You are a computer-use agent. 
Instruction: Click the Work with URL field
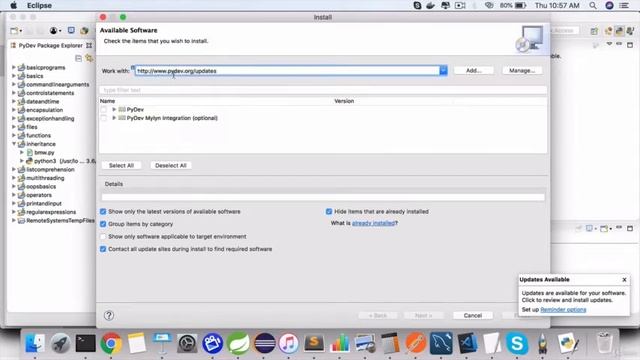point(287,71)
